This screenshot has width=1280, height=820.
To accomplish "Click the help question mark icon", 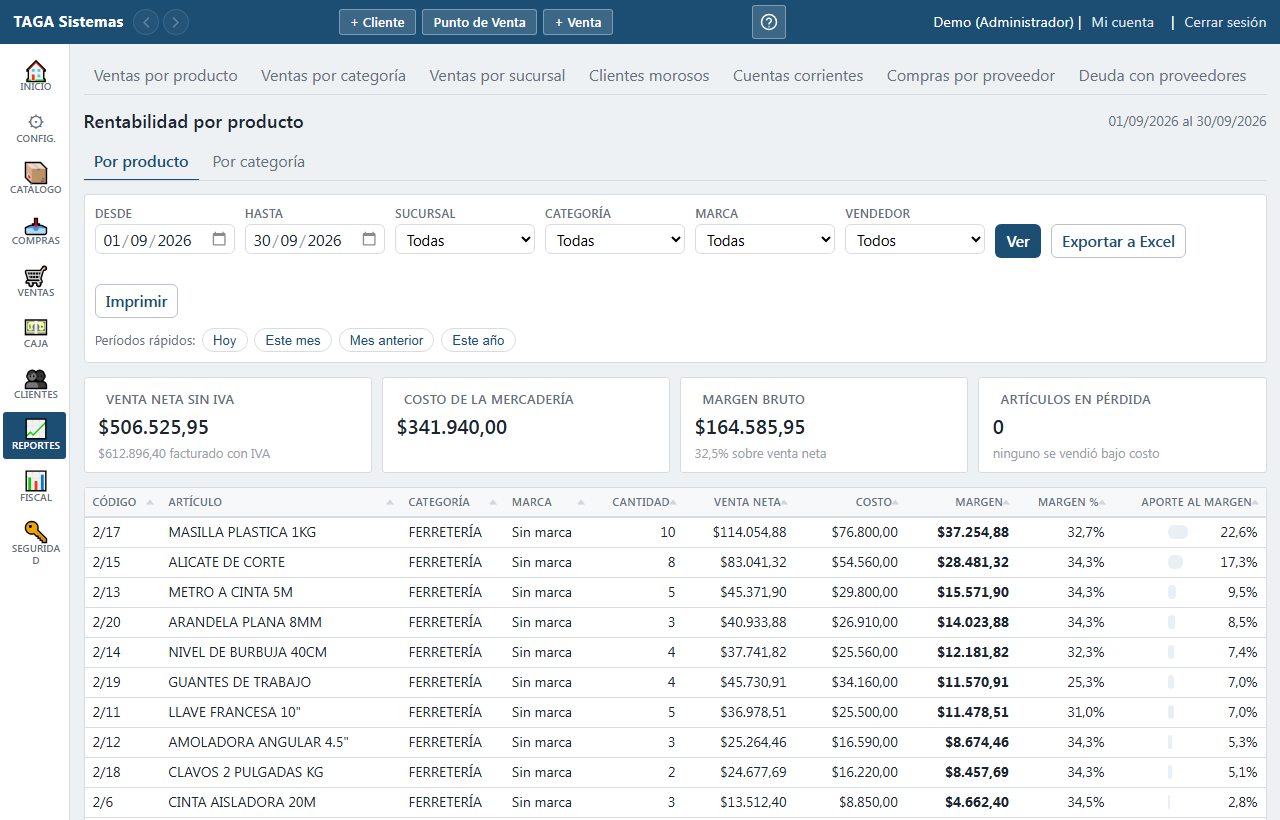I will click(x=769, y=22).
